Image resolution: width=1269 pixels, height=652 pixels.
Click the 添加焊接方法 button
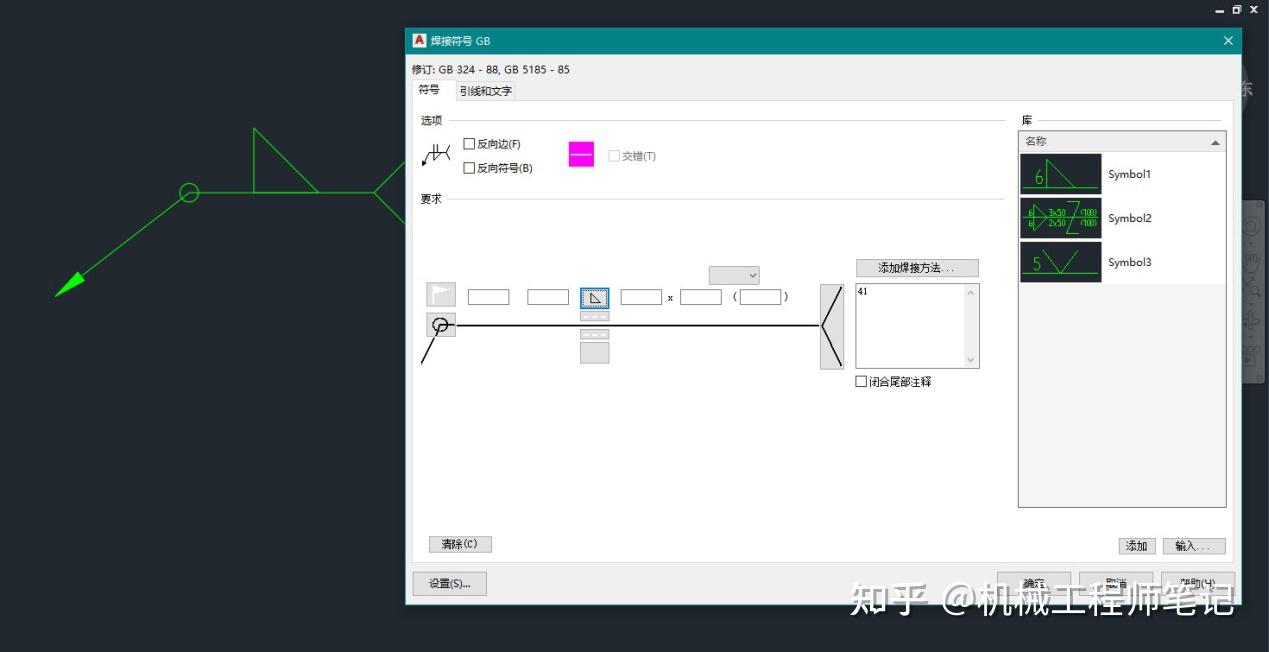tap(916, 267)
